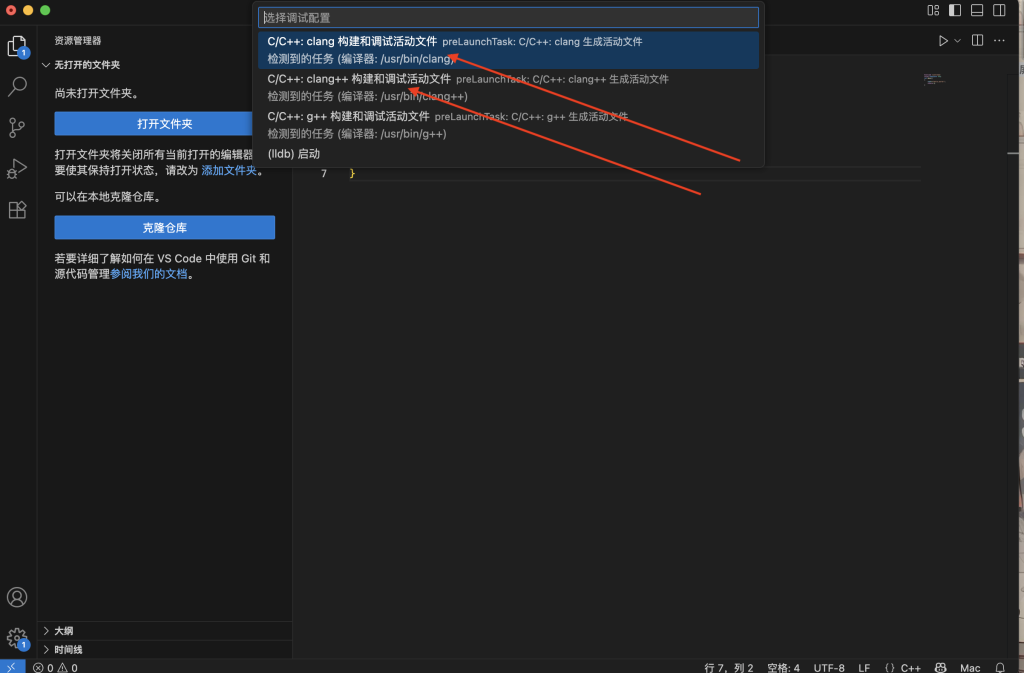Open the Search view in activity bar

pos(17,87)
